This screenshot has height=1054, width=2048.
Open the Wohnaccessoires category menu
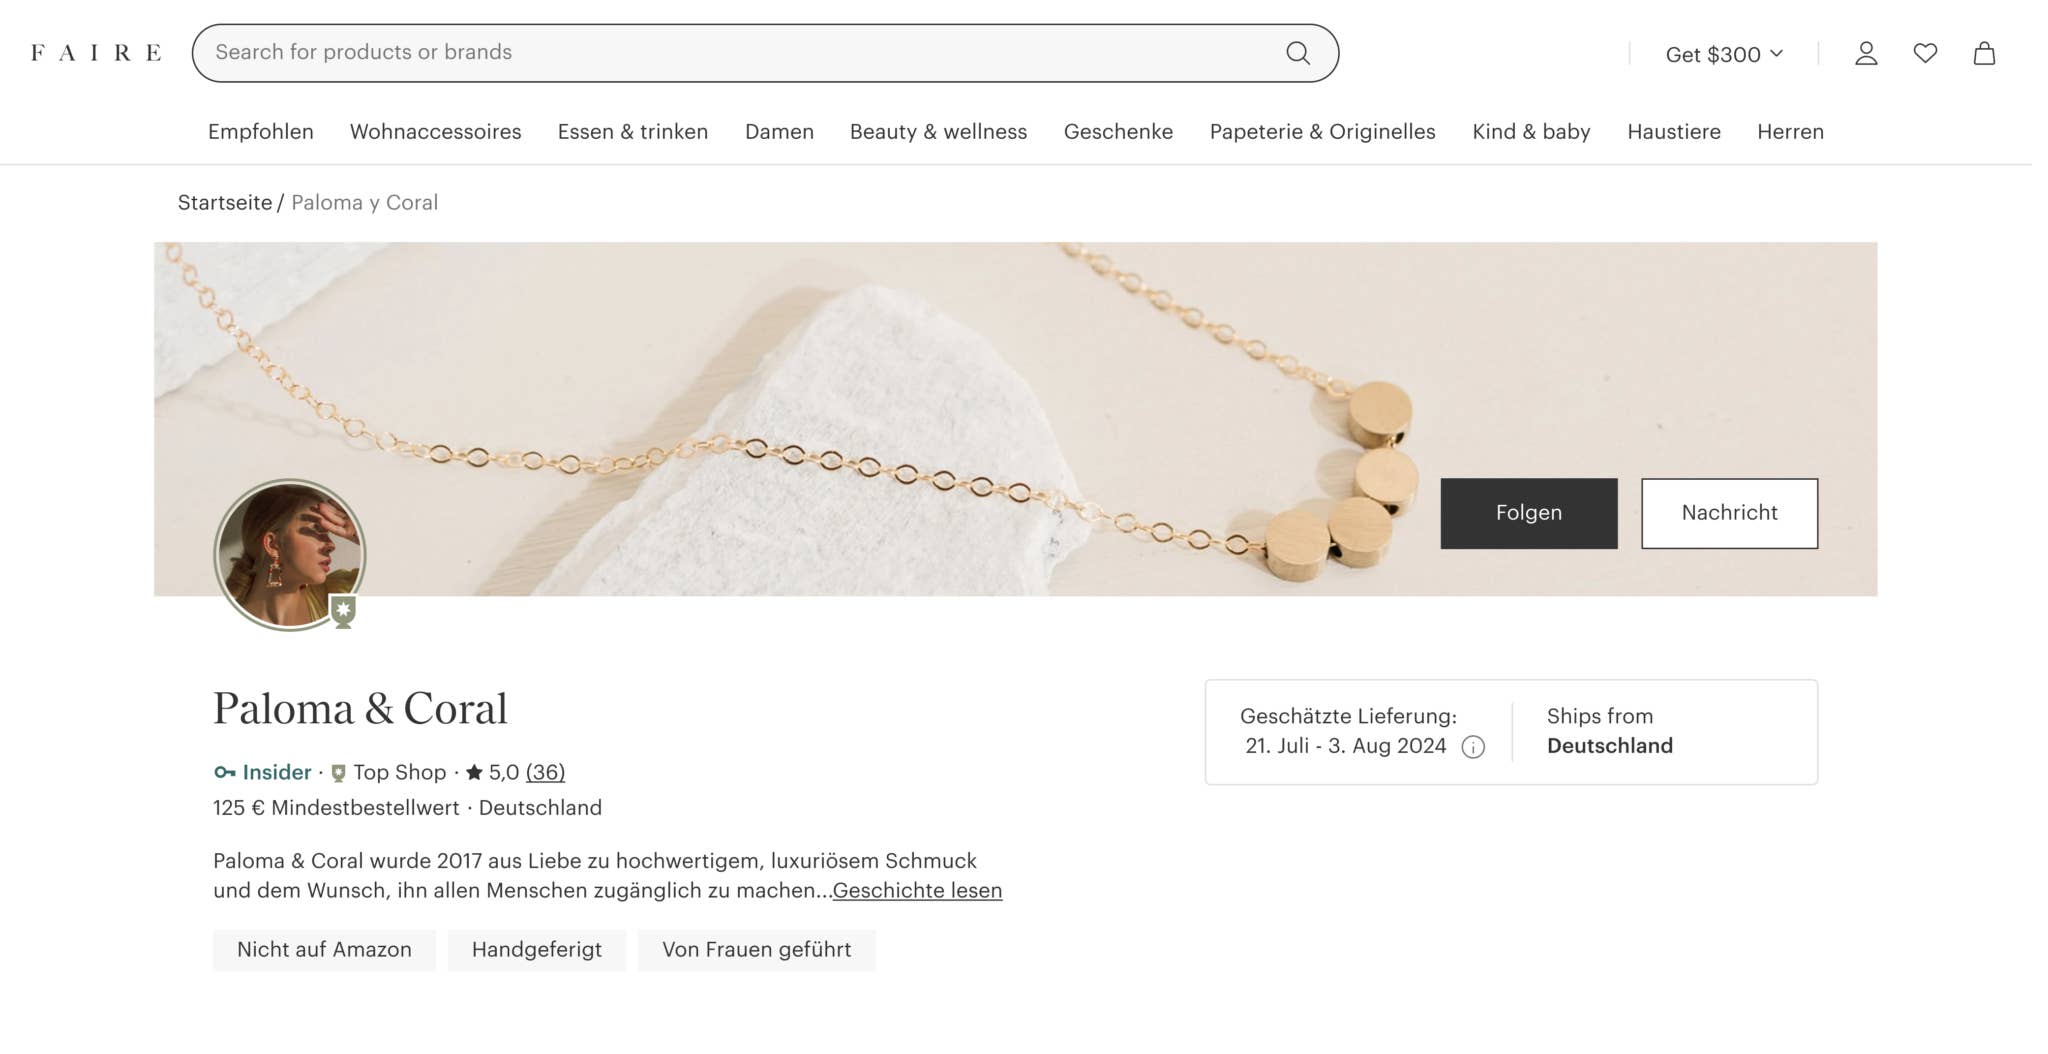click(435, 132)
